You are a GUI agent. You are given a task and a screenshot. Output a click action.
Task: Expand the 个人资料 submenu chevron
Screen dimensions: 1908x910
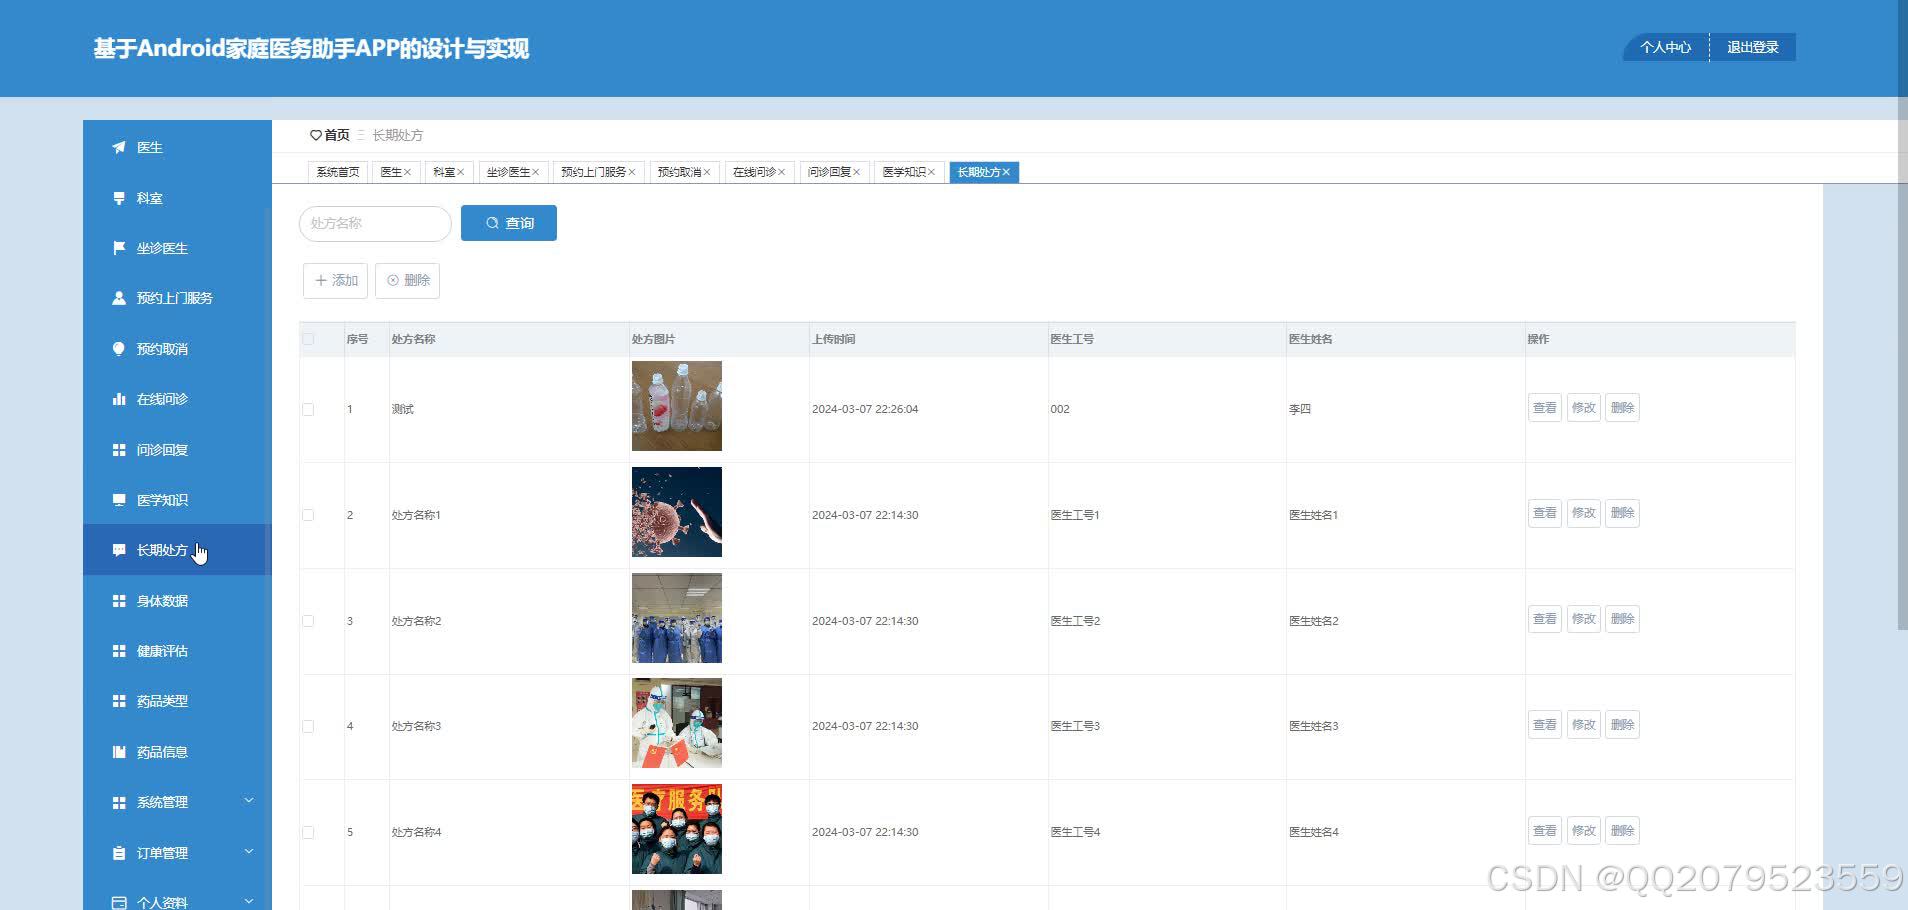pos(249,901)
